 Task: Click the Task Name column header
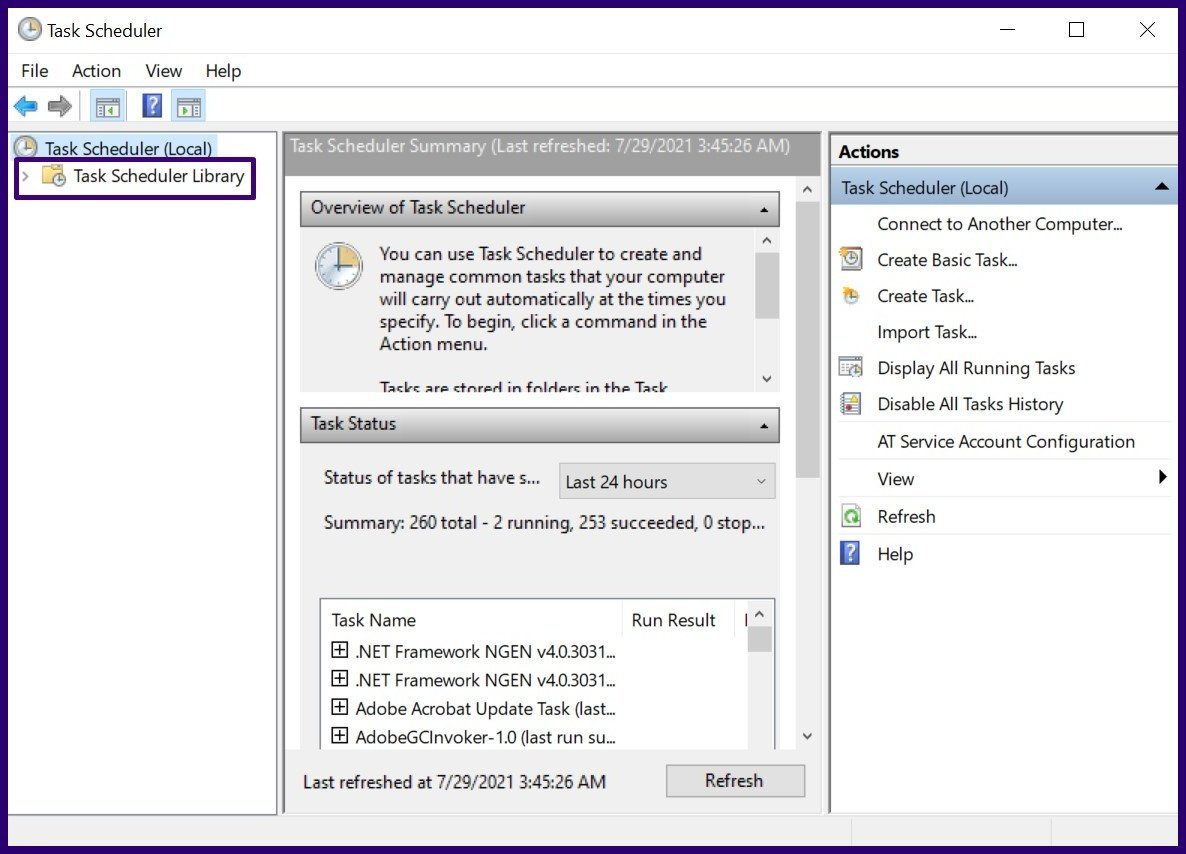point(374,620)
